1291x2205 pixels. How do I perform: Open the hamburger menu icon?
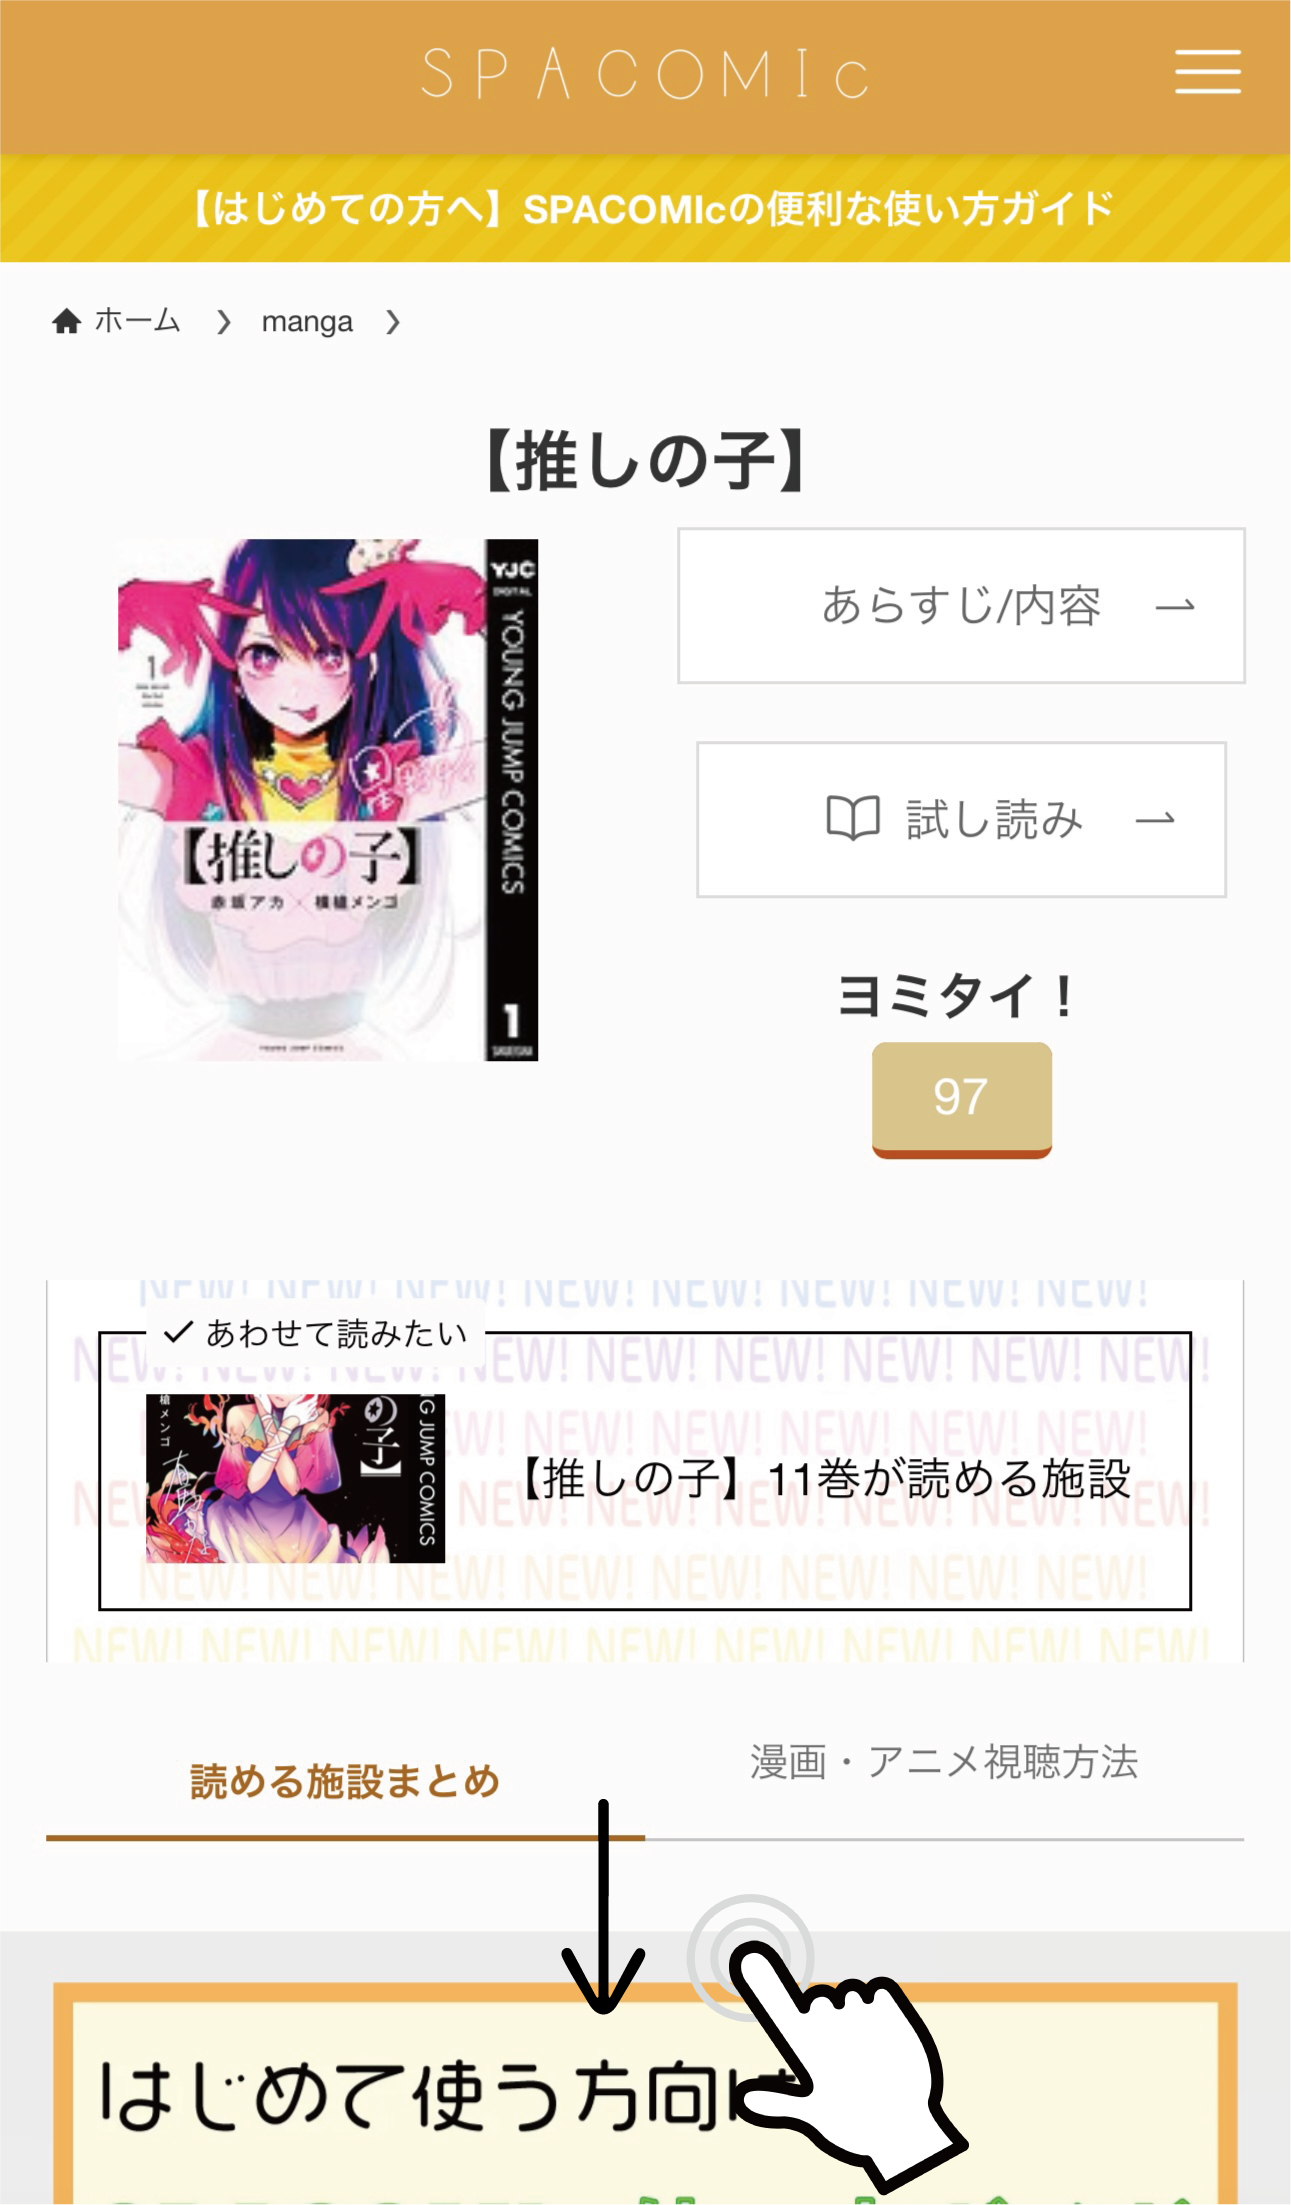[1208, 72]
